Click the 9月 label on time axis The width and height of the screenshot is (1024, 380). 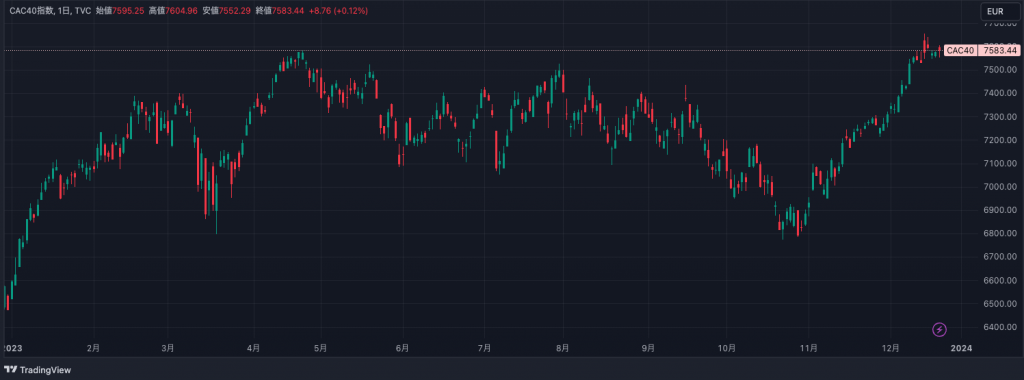pyautogui.click(x=648, y=349)
